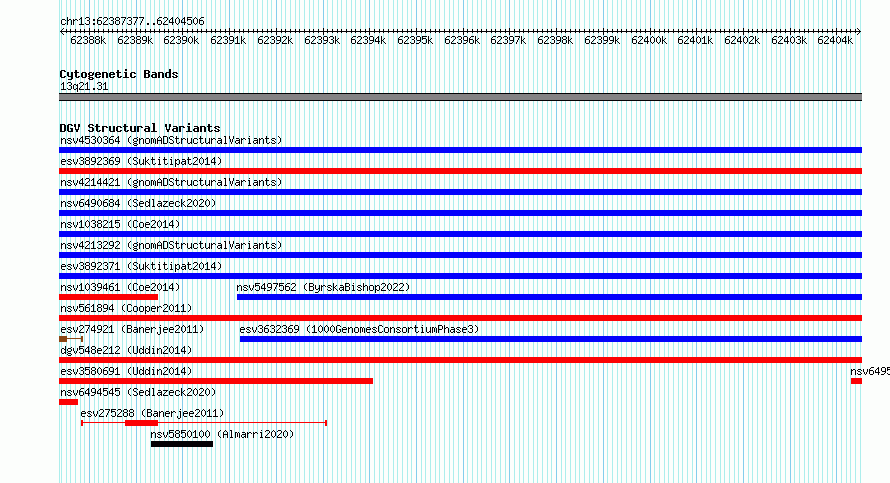Screen dimensions: 890x483
Task: Open nsv561894 (Cooper2011) variant label
Action: coord(126,308)
